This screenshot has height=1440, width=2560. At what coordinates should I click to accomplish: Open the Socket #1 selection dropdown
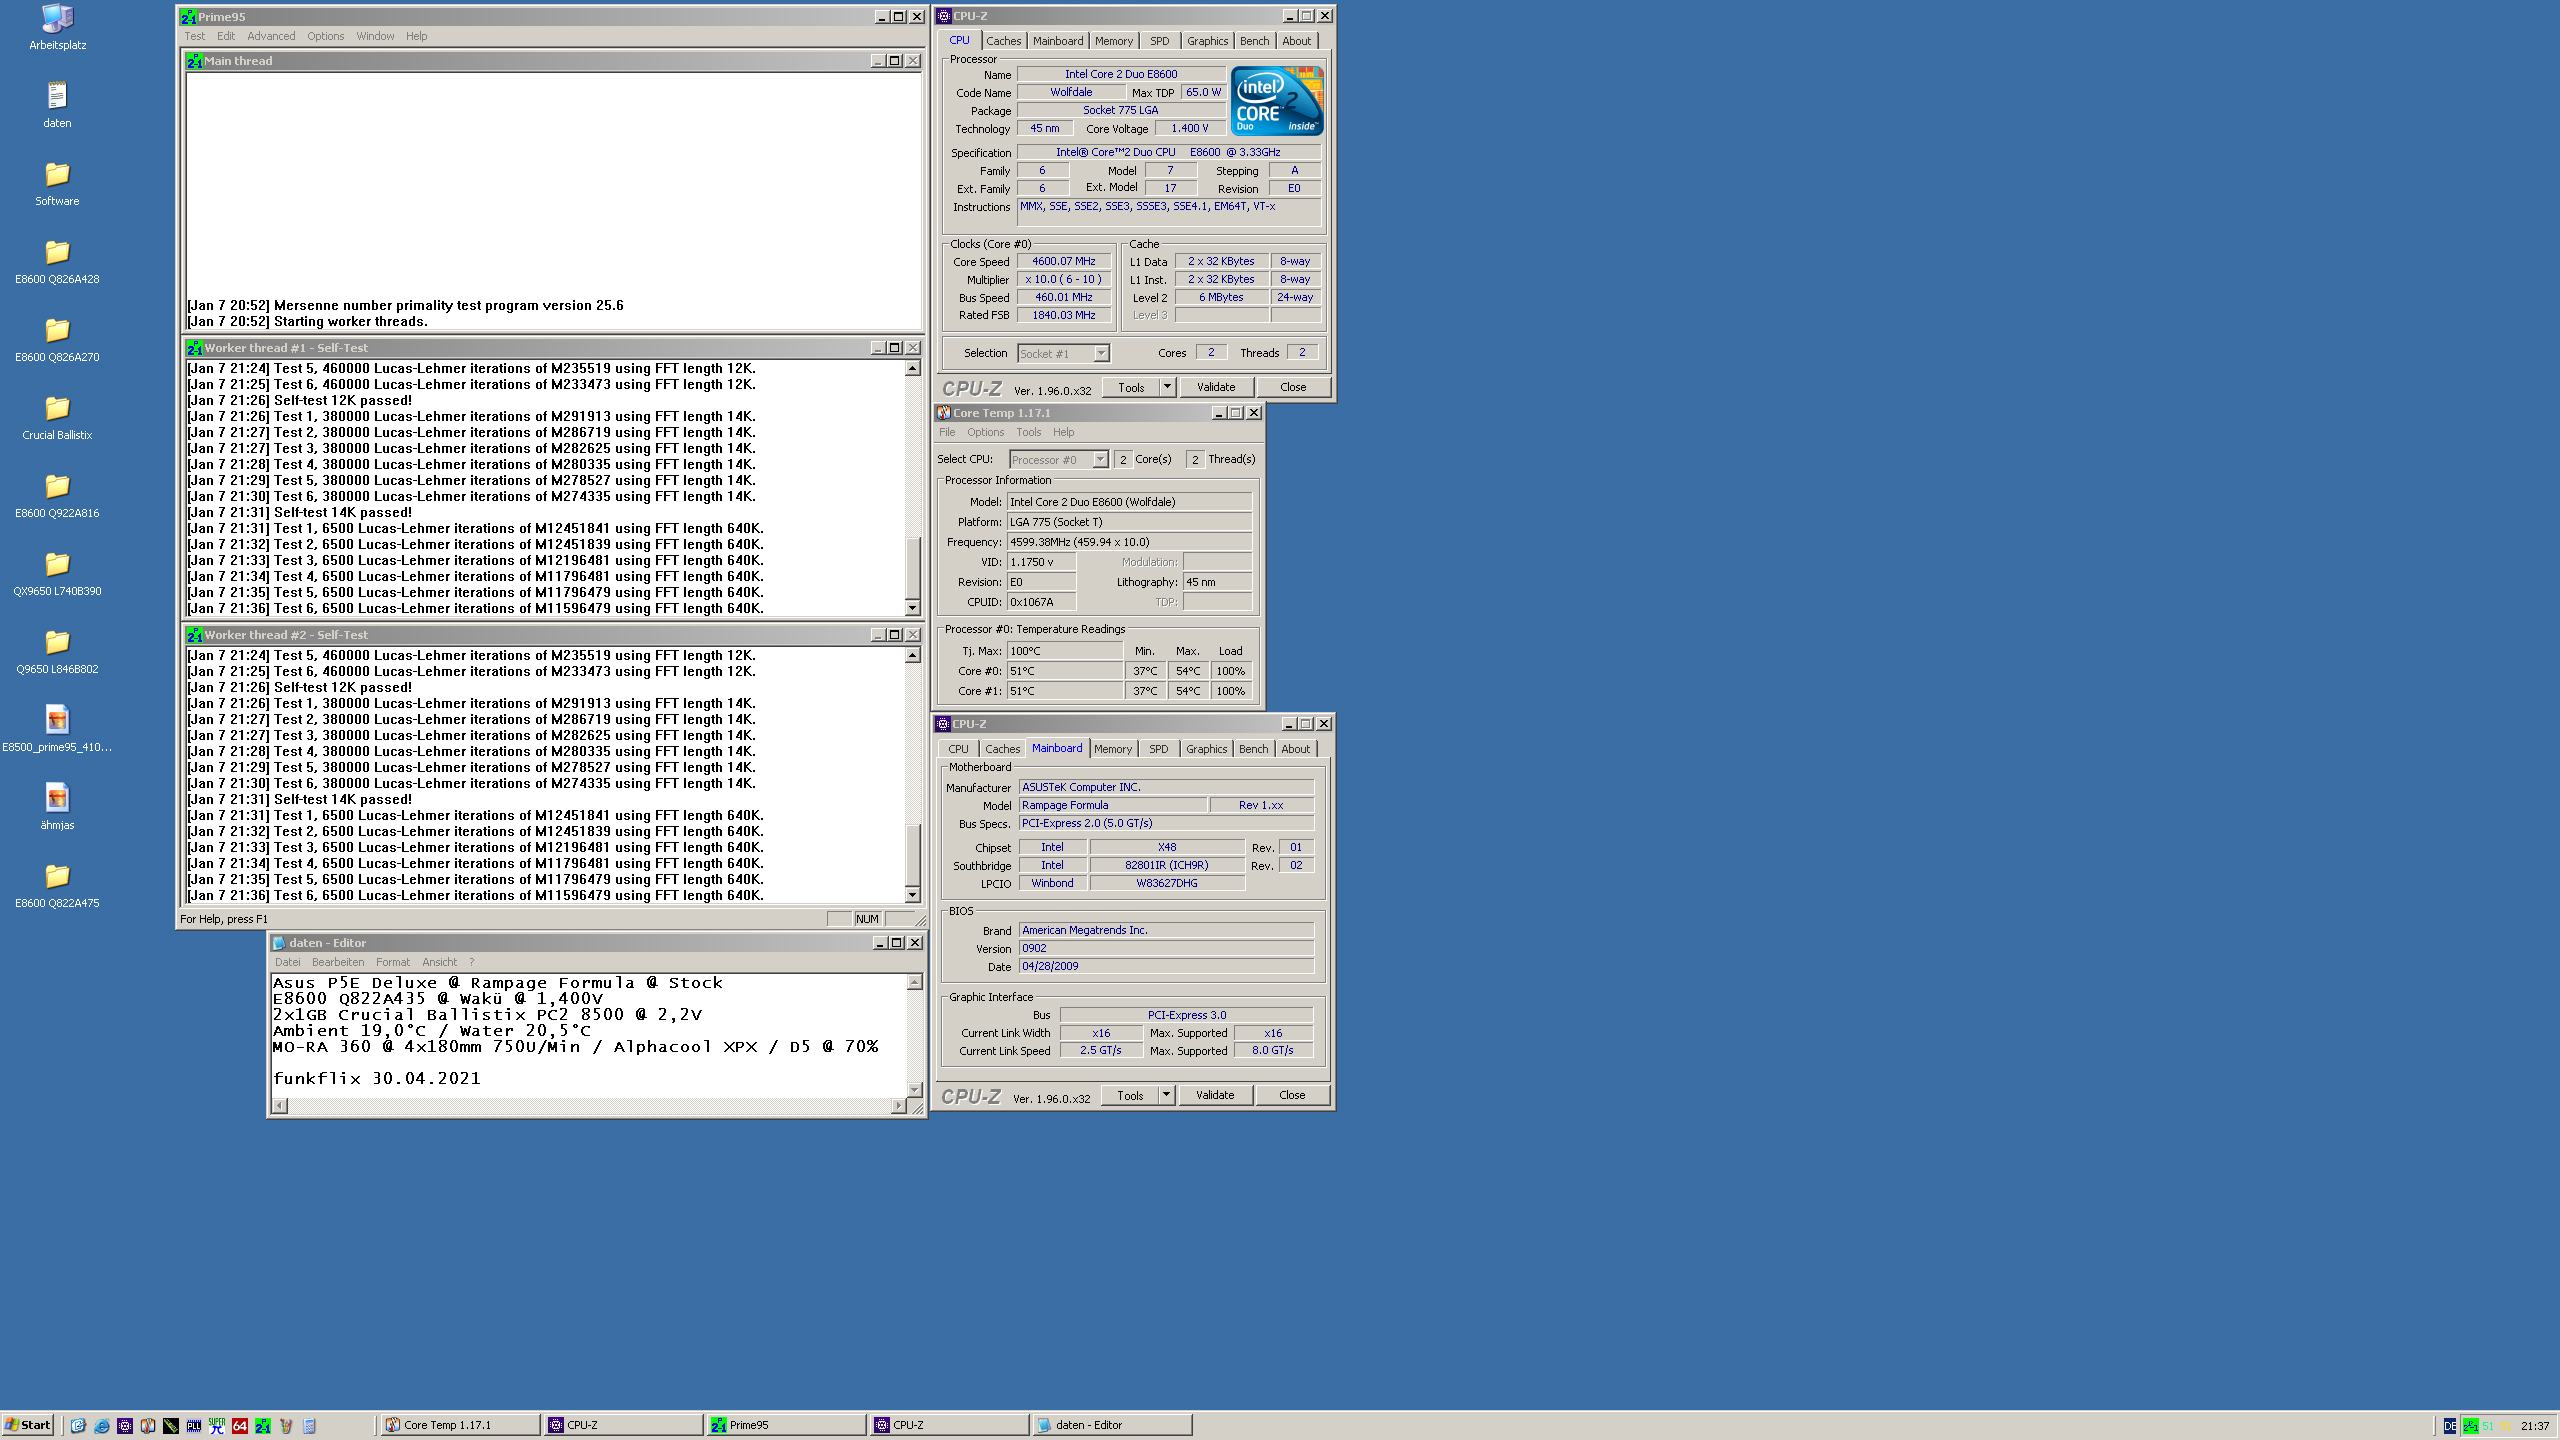point(1063,353)
